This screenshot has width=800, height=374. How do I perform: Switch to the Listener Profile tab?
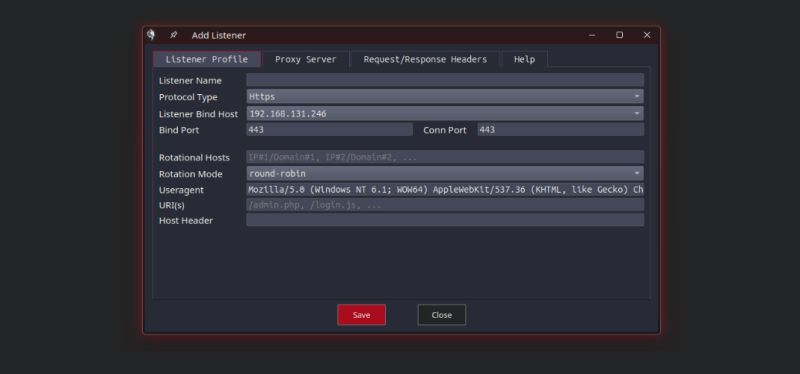tap(207, 59)
